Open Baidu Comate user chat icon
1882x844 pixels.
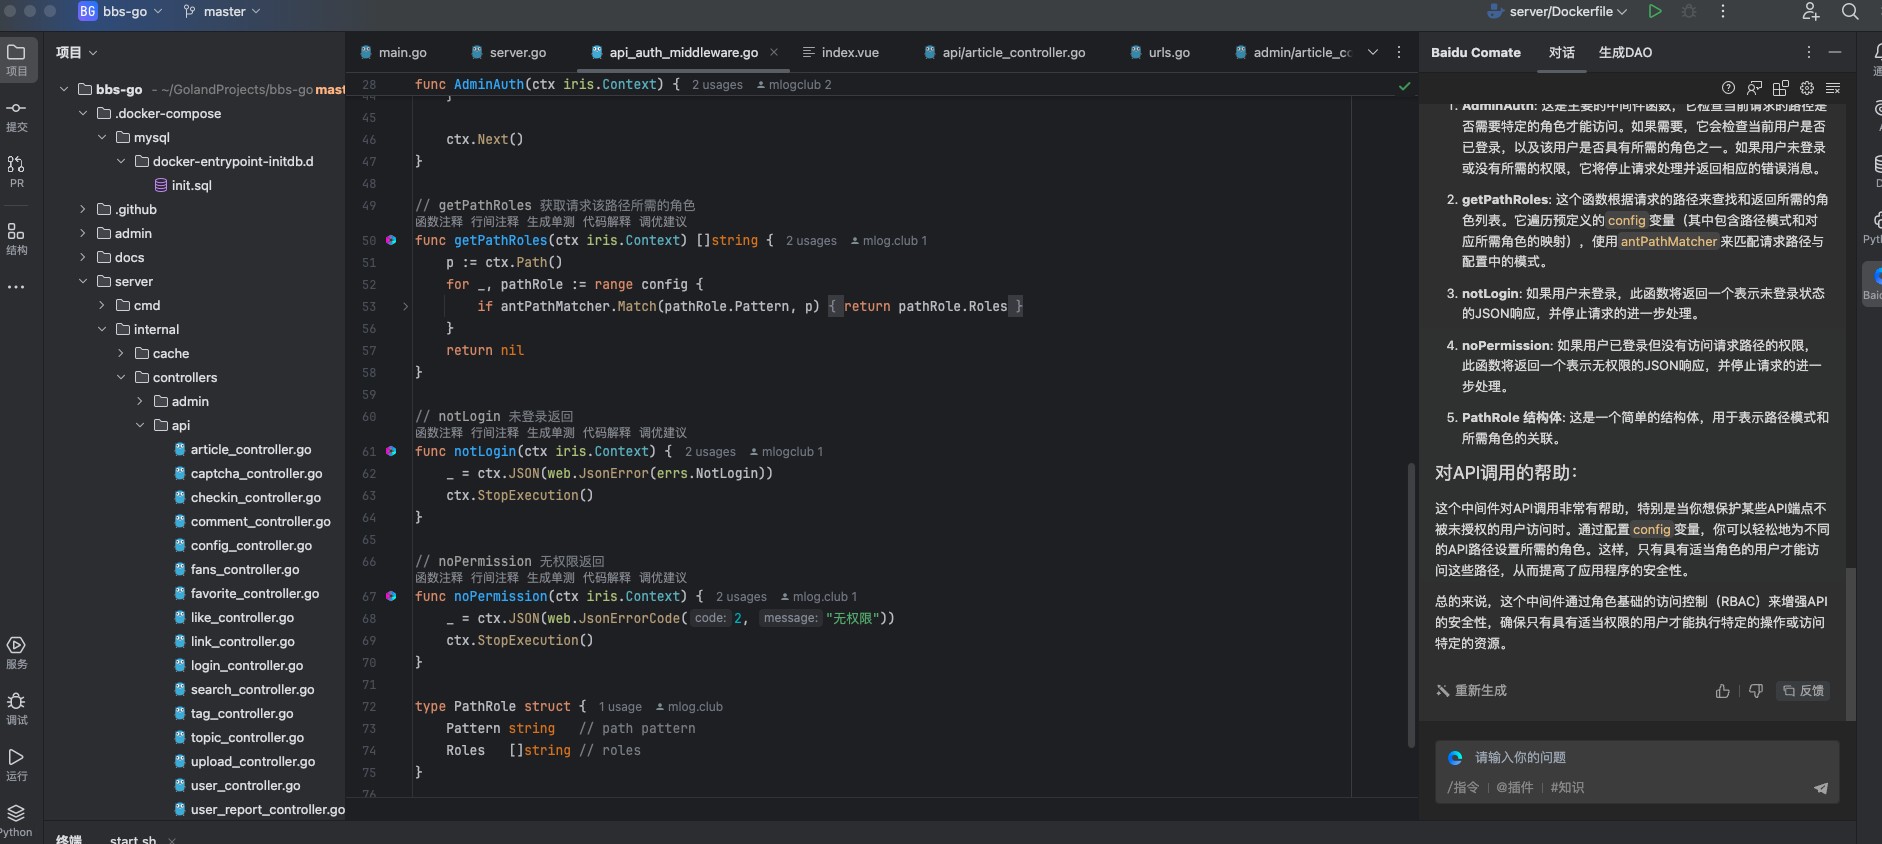[1755, 88]
